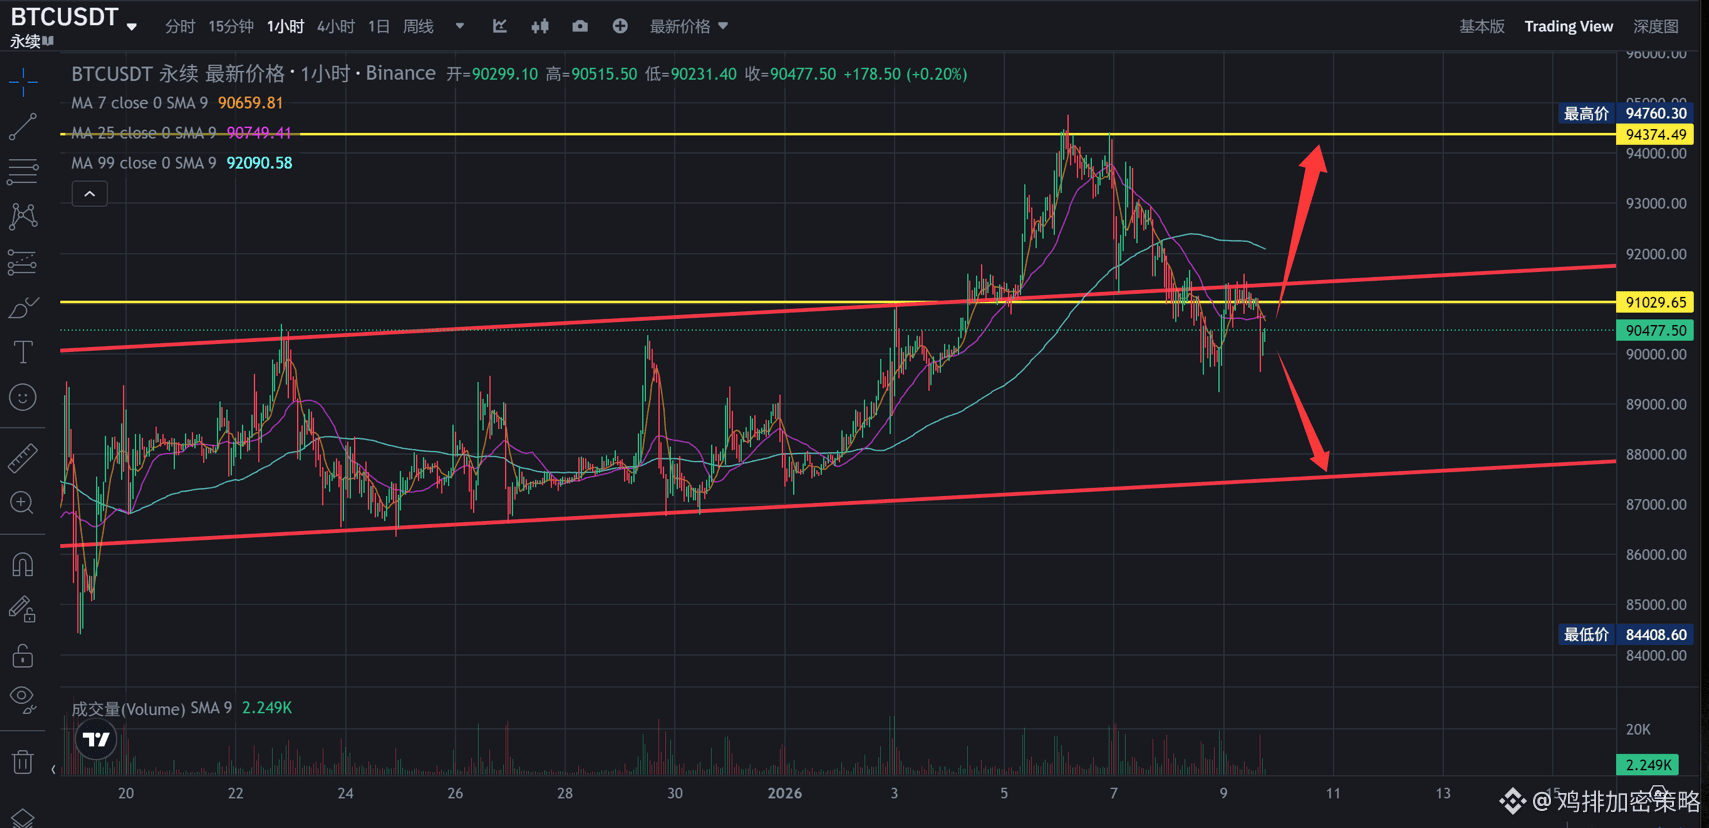This screenshot has width=1709, height=828.
Task: Select the Trading View chart mode
Action: [x=1568, y=27]
